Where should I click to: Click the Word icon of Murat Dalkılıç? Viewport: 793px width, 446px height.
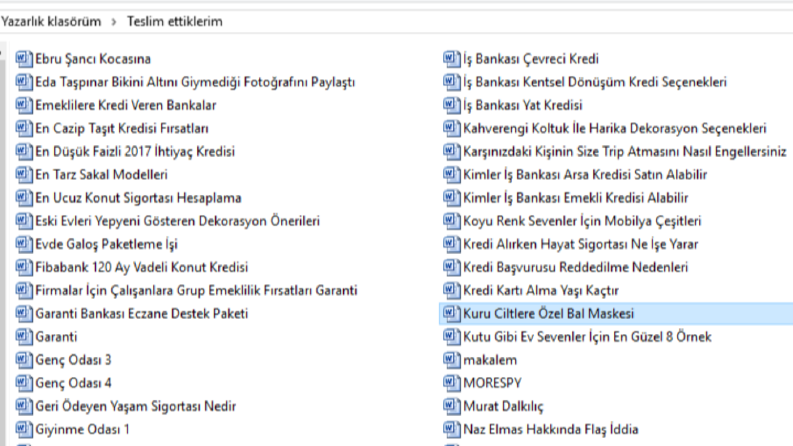click(x=452, y=406)
